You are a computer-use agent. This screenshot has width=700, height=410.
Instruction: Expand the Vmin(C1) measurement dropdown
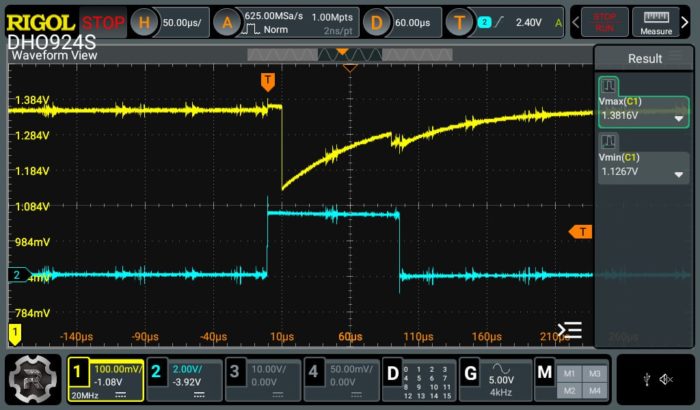click(679, 173)
